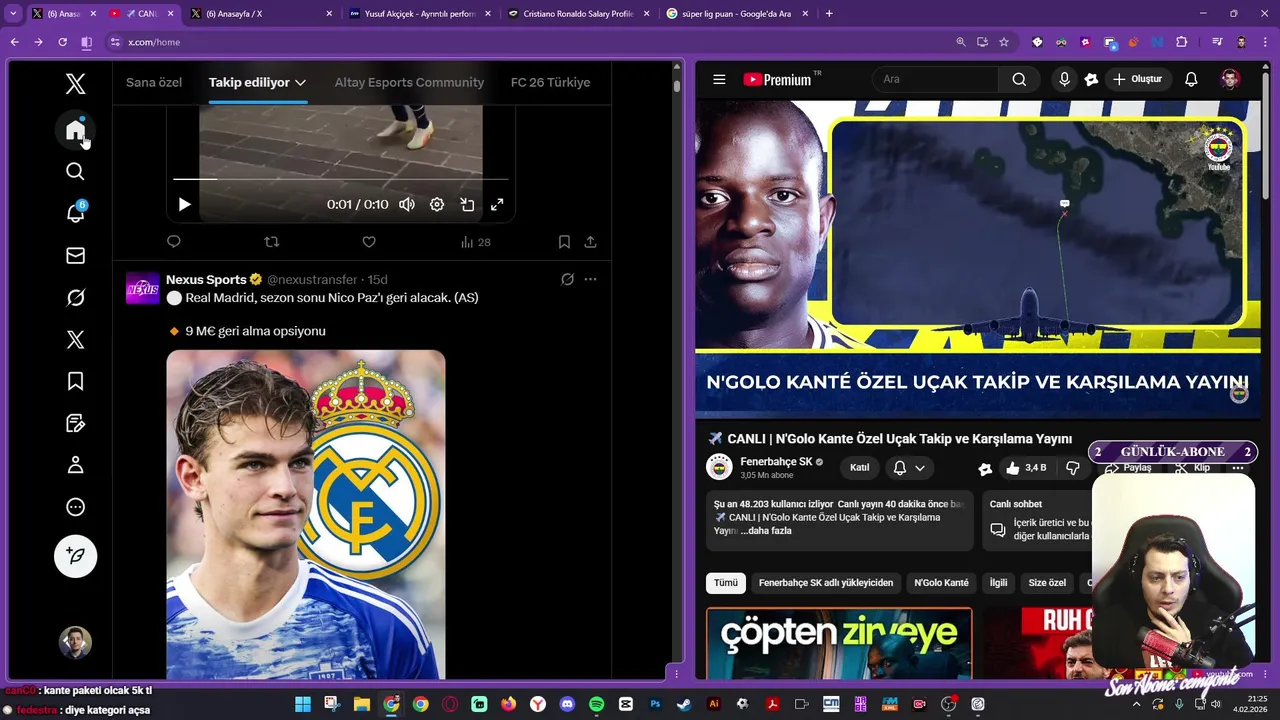Focus YouTube Ara search field
The width and height of the screenshot is (1280, 720).
[935, 79]
